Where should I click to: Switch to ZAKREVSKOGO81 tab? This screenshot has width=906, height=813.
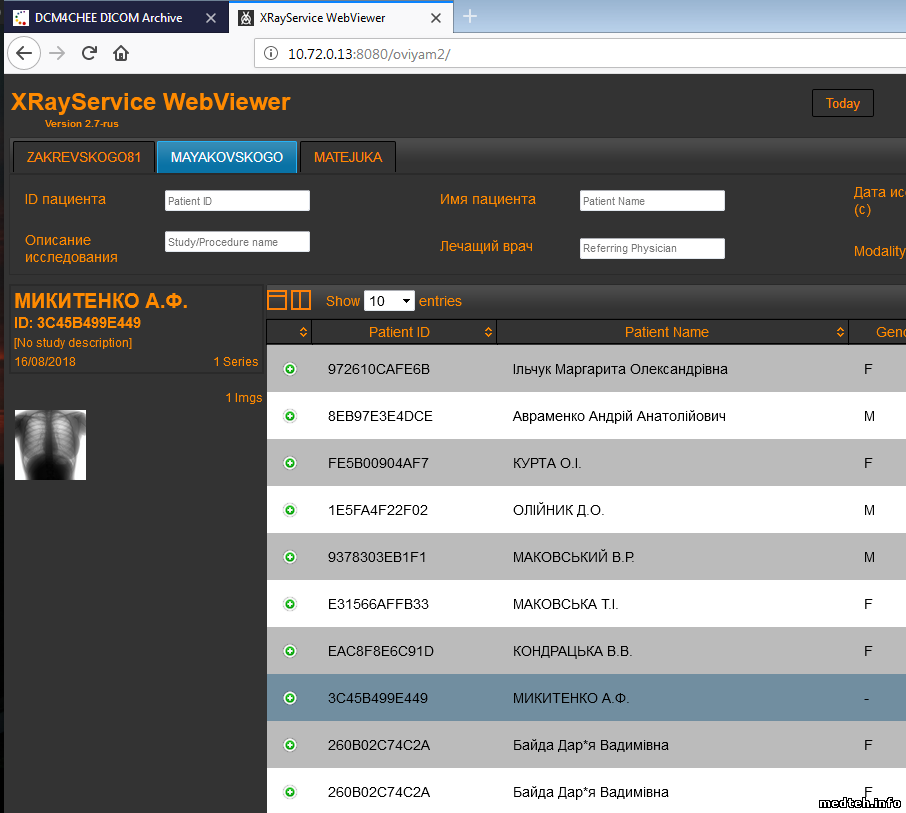84,157
